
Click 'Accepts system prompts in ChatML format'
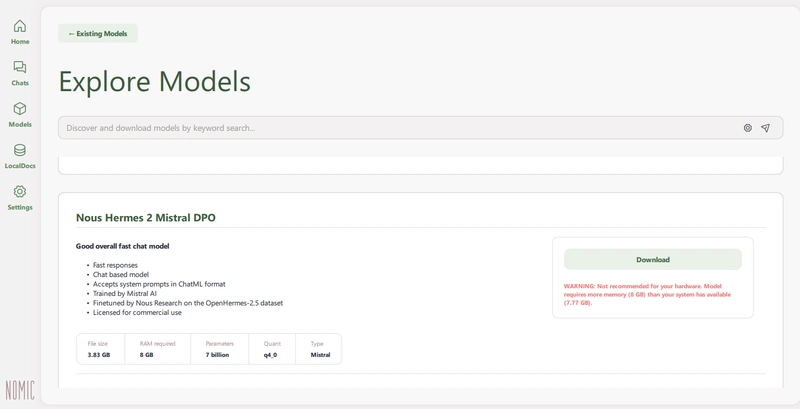159,284
